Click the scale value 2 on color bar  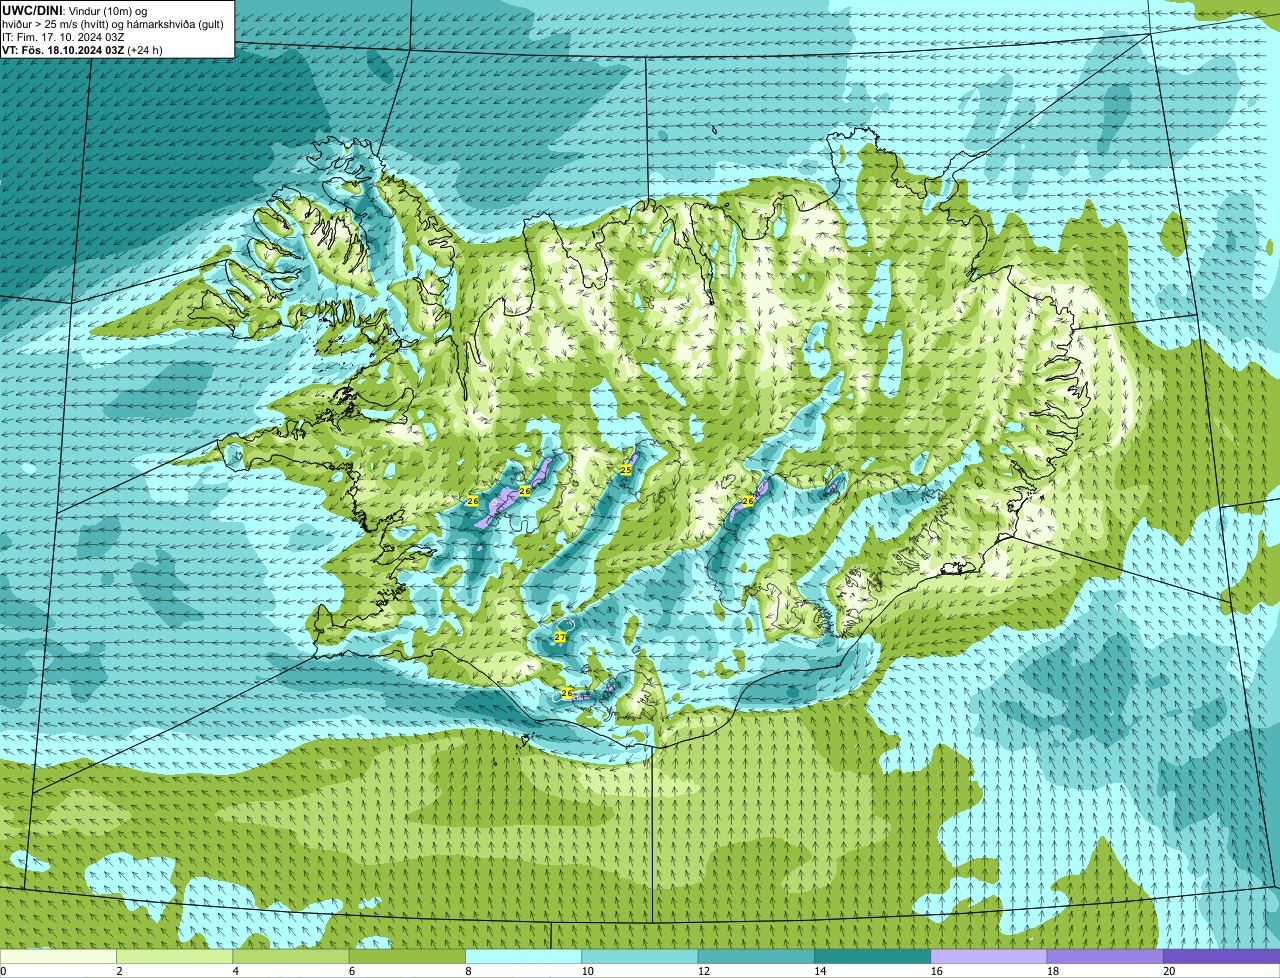tap(119, 971)
